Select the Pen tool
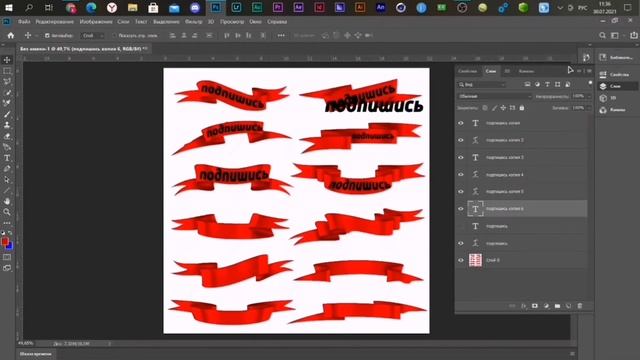Viewport: 640px width, 360px height. (7, 169)
